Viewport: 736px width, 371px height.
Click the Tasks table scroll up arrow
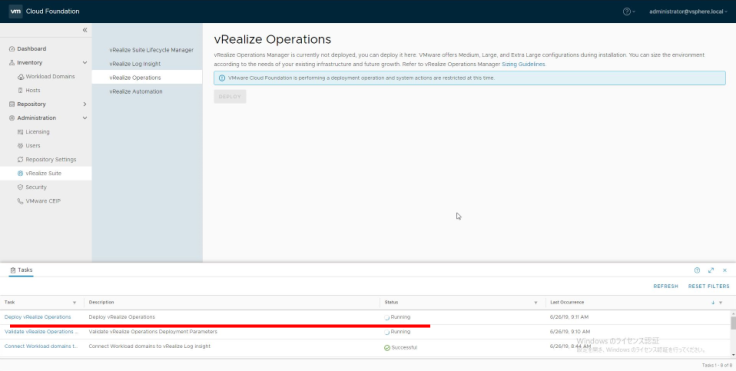pyautogui.click(x=733, y=313)
